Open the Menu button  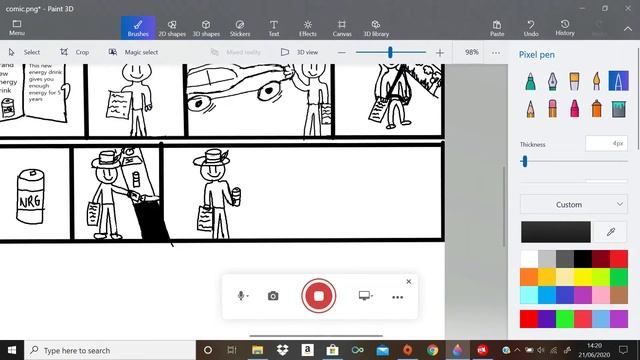coord(17,28)
